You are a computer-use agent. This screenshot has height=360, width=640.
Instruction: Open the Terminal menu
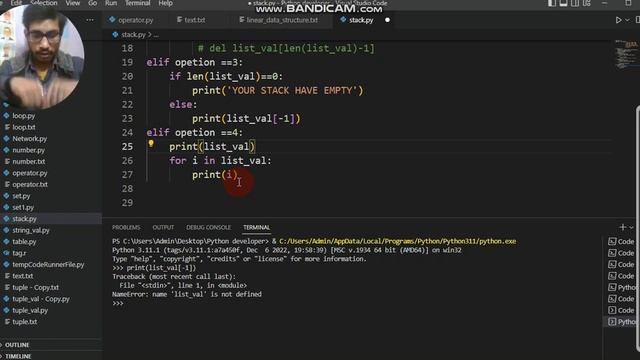coord(138,3)
